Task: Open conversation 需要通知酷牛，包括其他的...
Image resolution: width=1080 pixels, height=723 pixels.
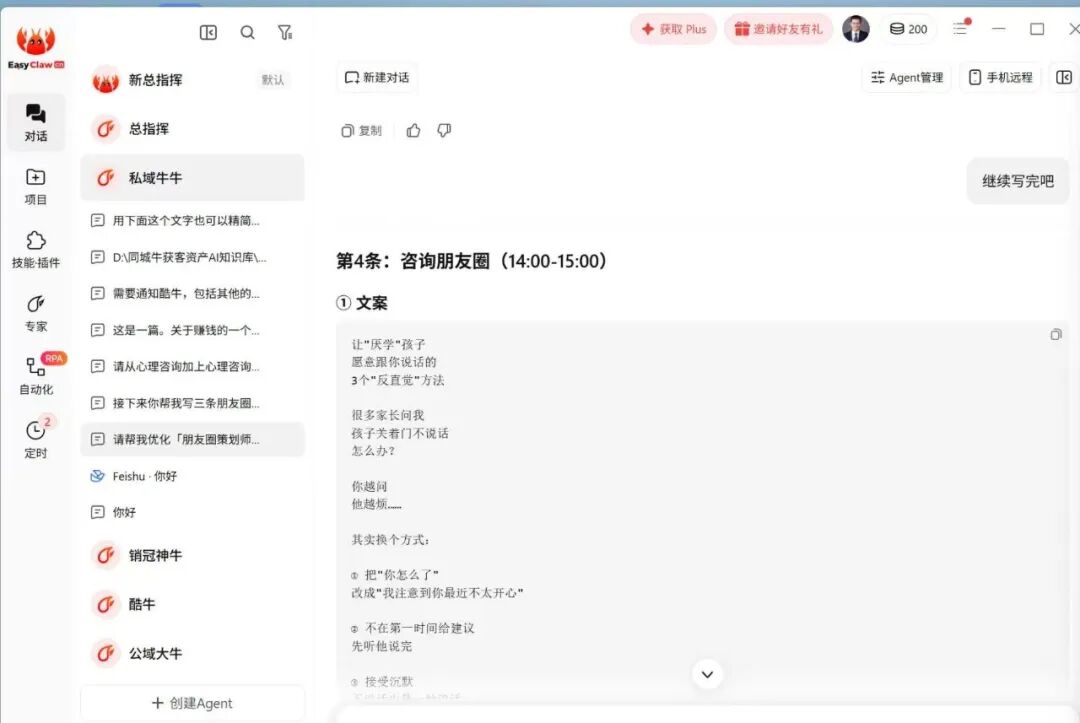Action: pos(192,293)
